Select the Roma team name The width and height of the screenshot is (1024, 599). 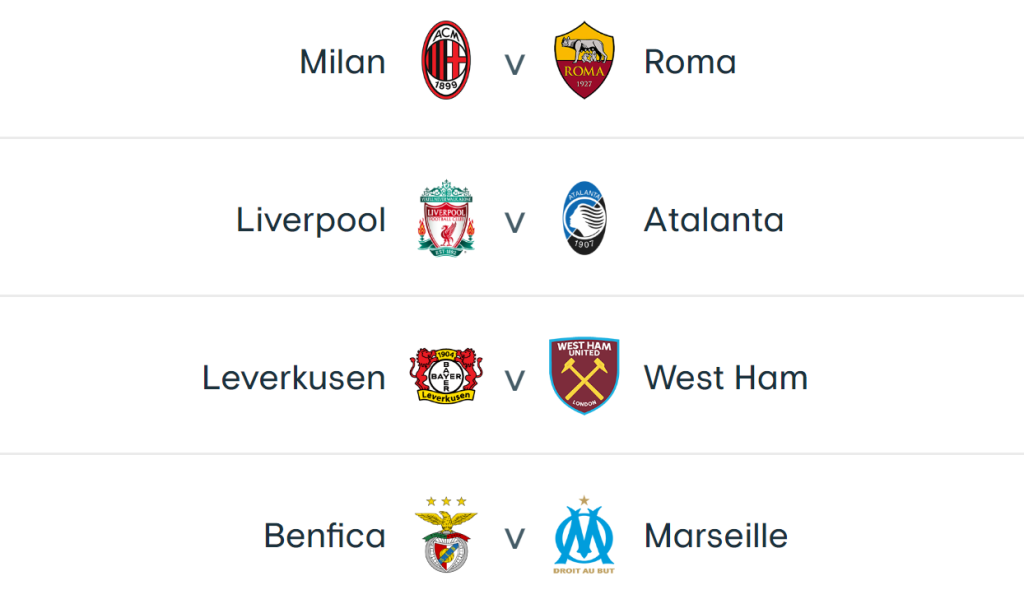690,62
